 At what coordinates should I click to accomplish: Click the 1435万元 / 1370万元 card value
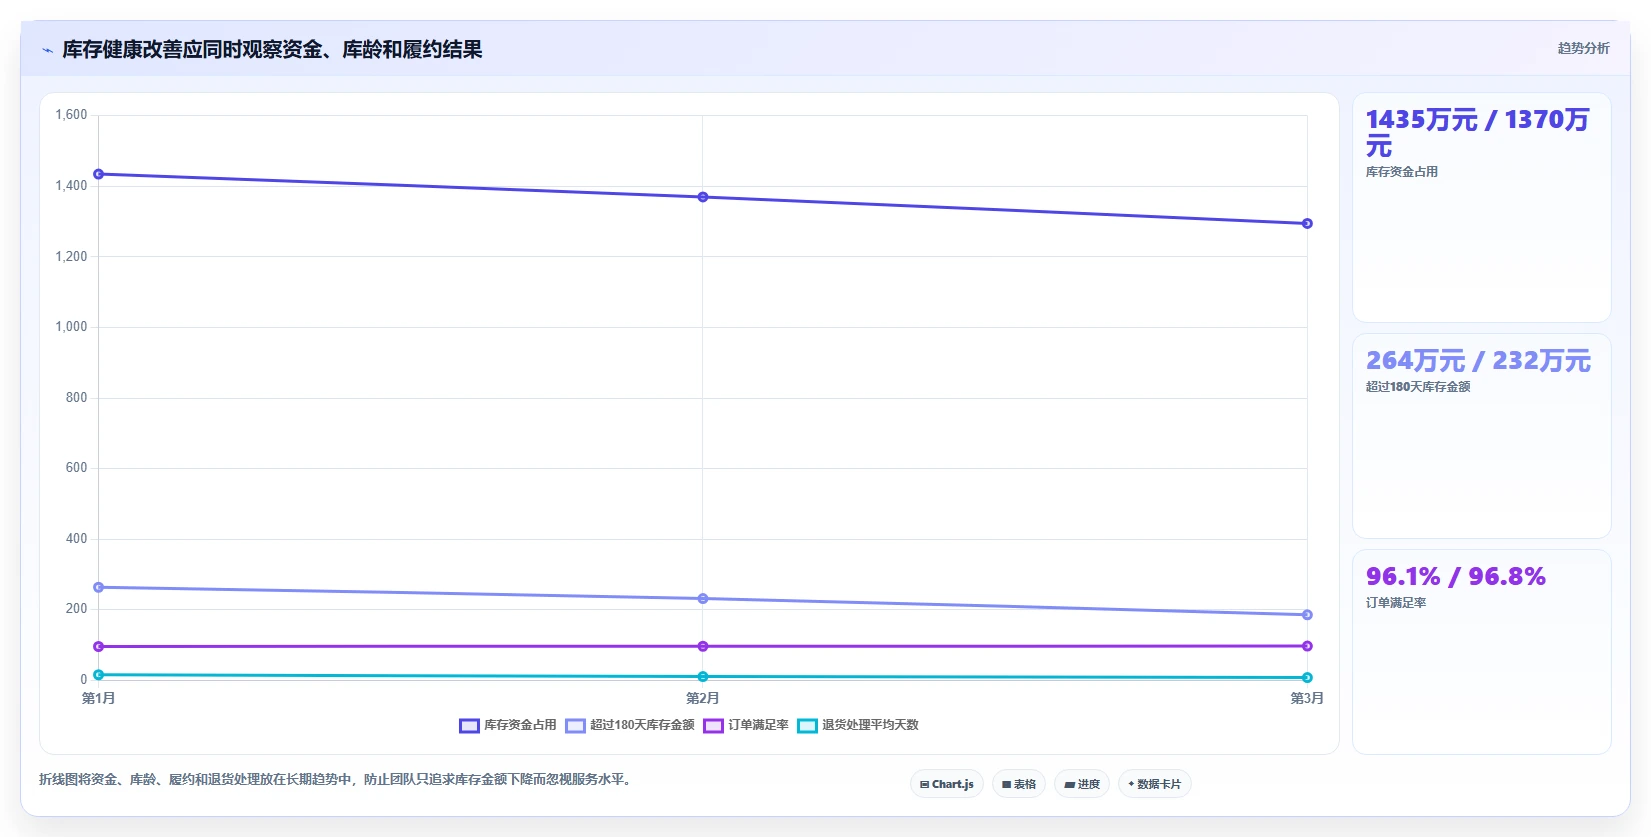[1477, 133]
